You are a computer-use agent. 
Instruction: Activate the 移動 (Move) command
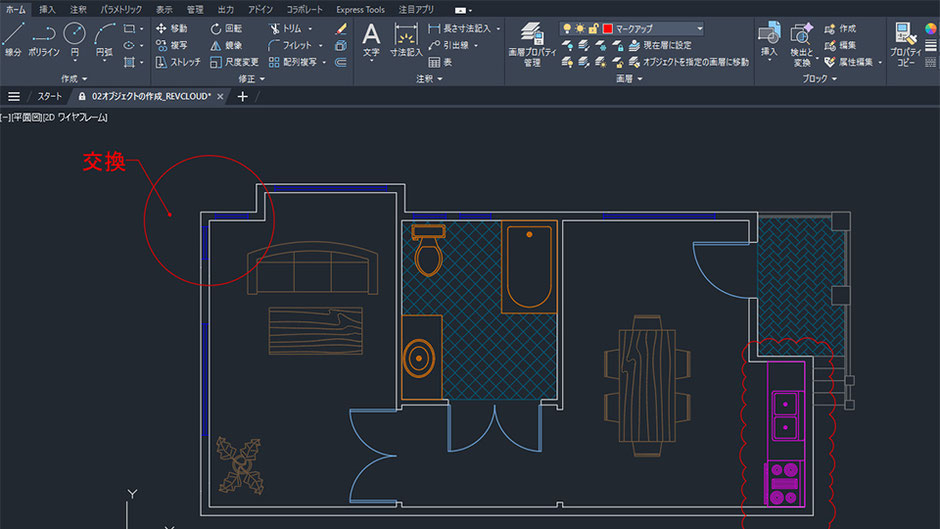171,28
